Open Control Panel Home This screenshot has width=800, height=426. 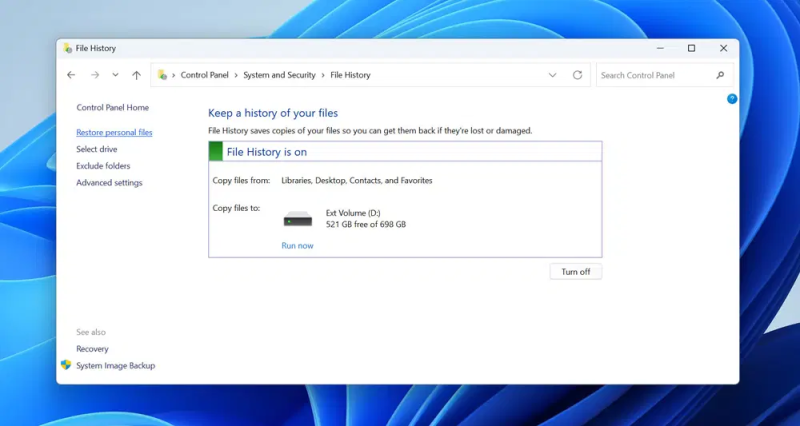pyautogui.click(x=113, y=108)
